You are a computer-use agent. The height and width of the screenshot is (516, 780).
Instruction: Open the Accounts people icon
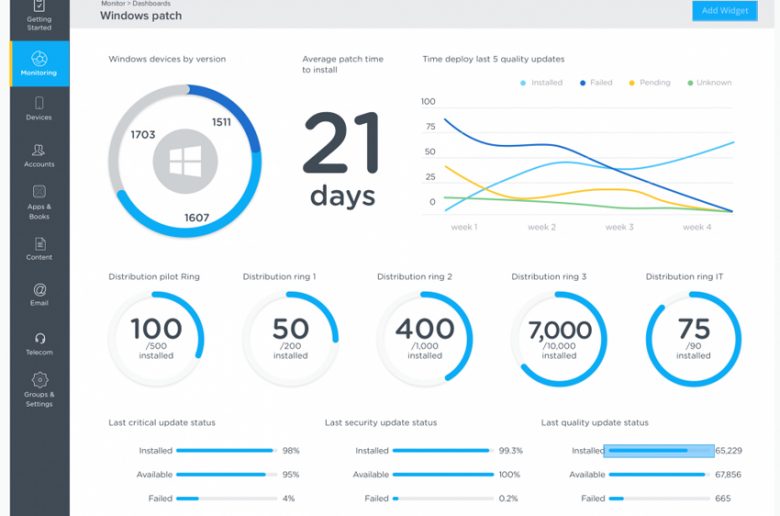click(39, 150)
